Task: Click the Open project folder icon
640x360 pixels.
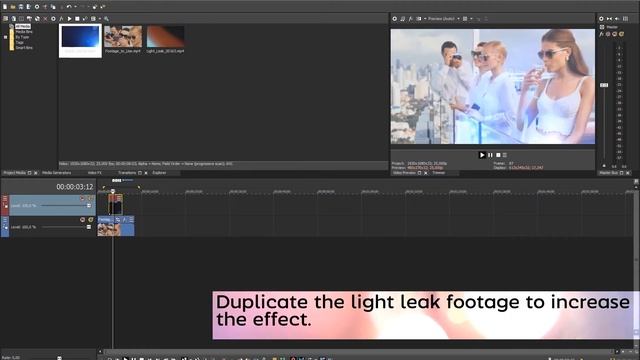Action: click(x=13, y=7)
